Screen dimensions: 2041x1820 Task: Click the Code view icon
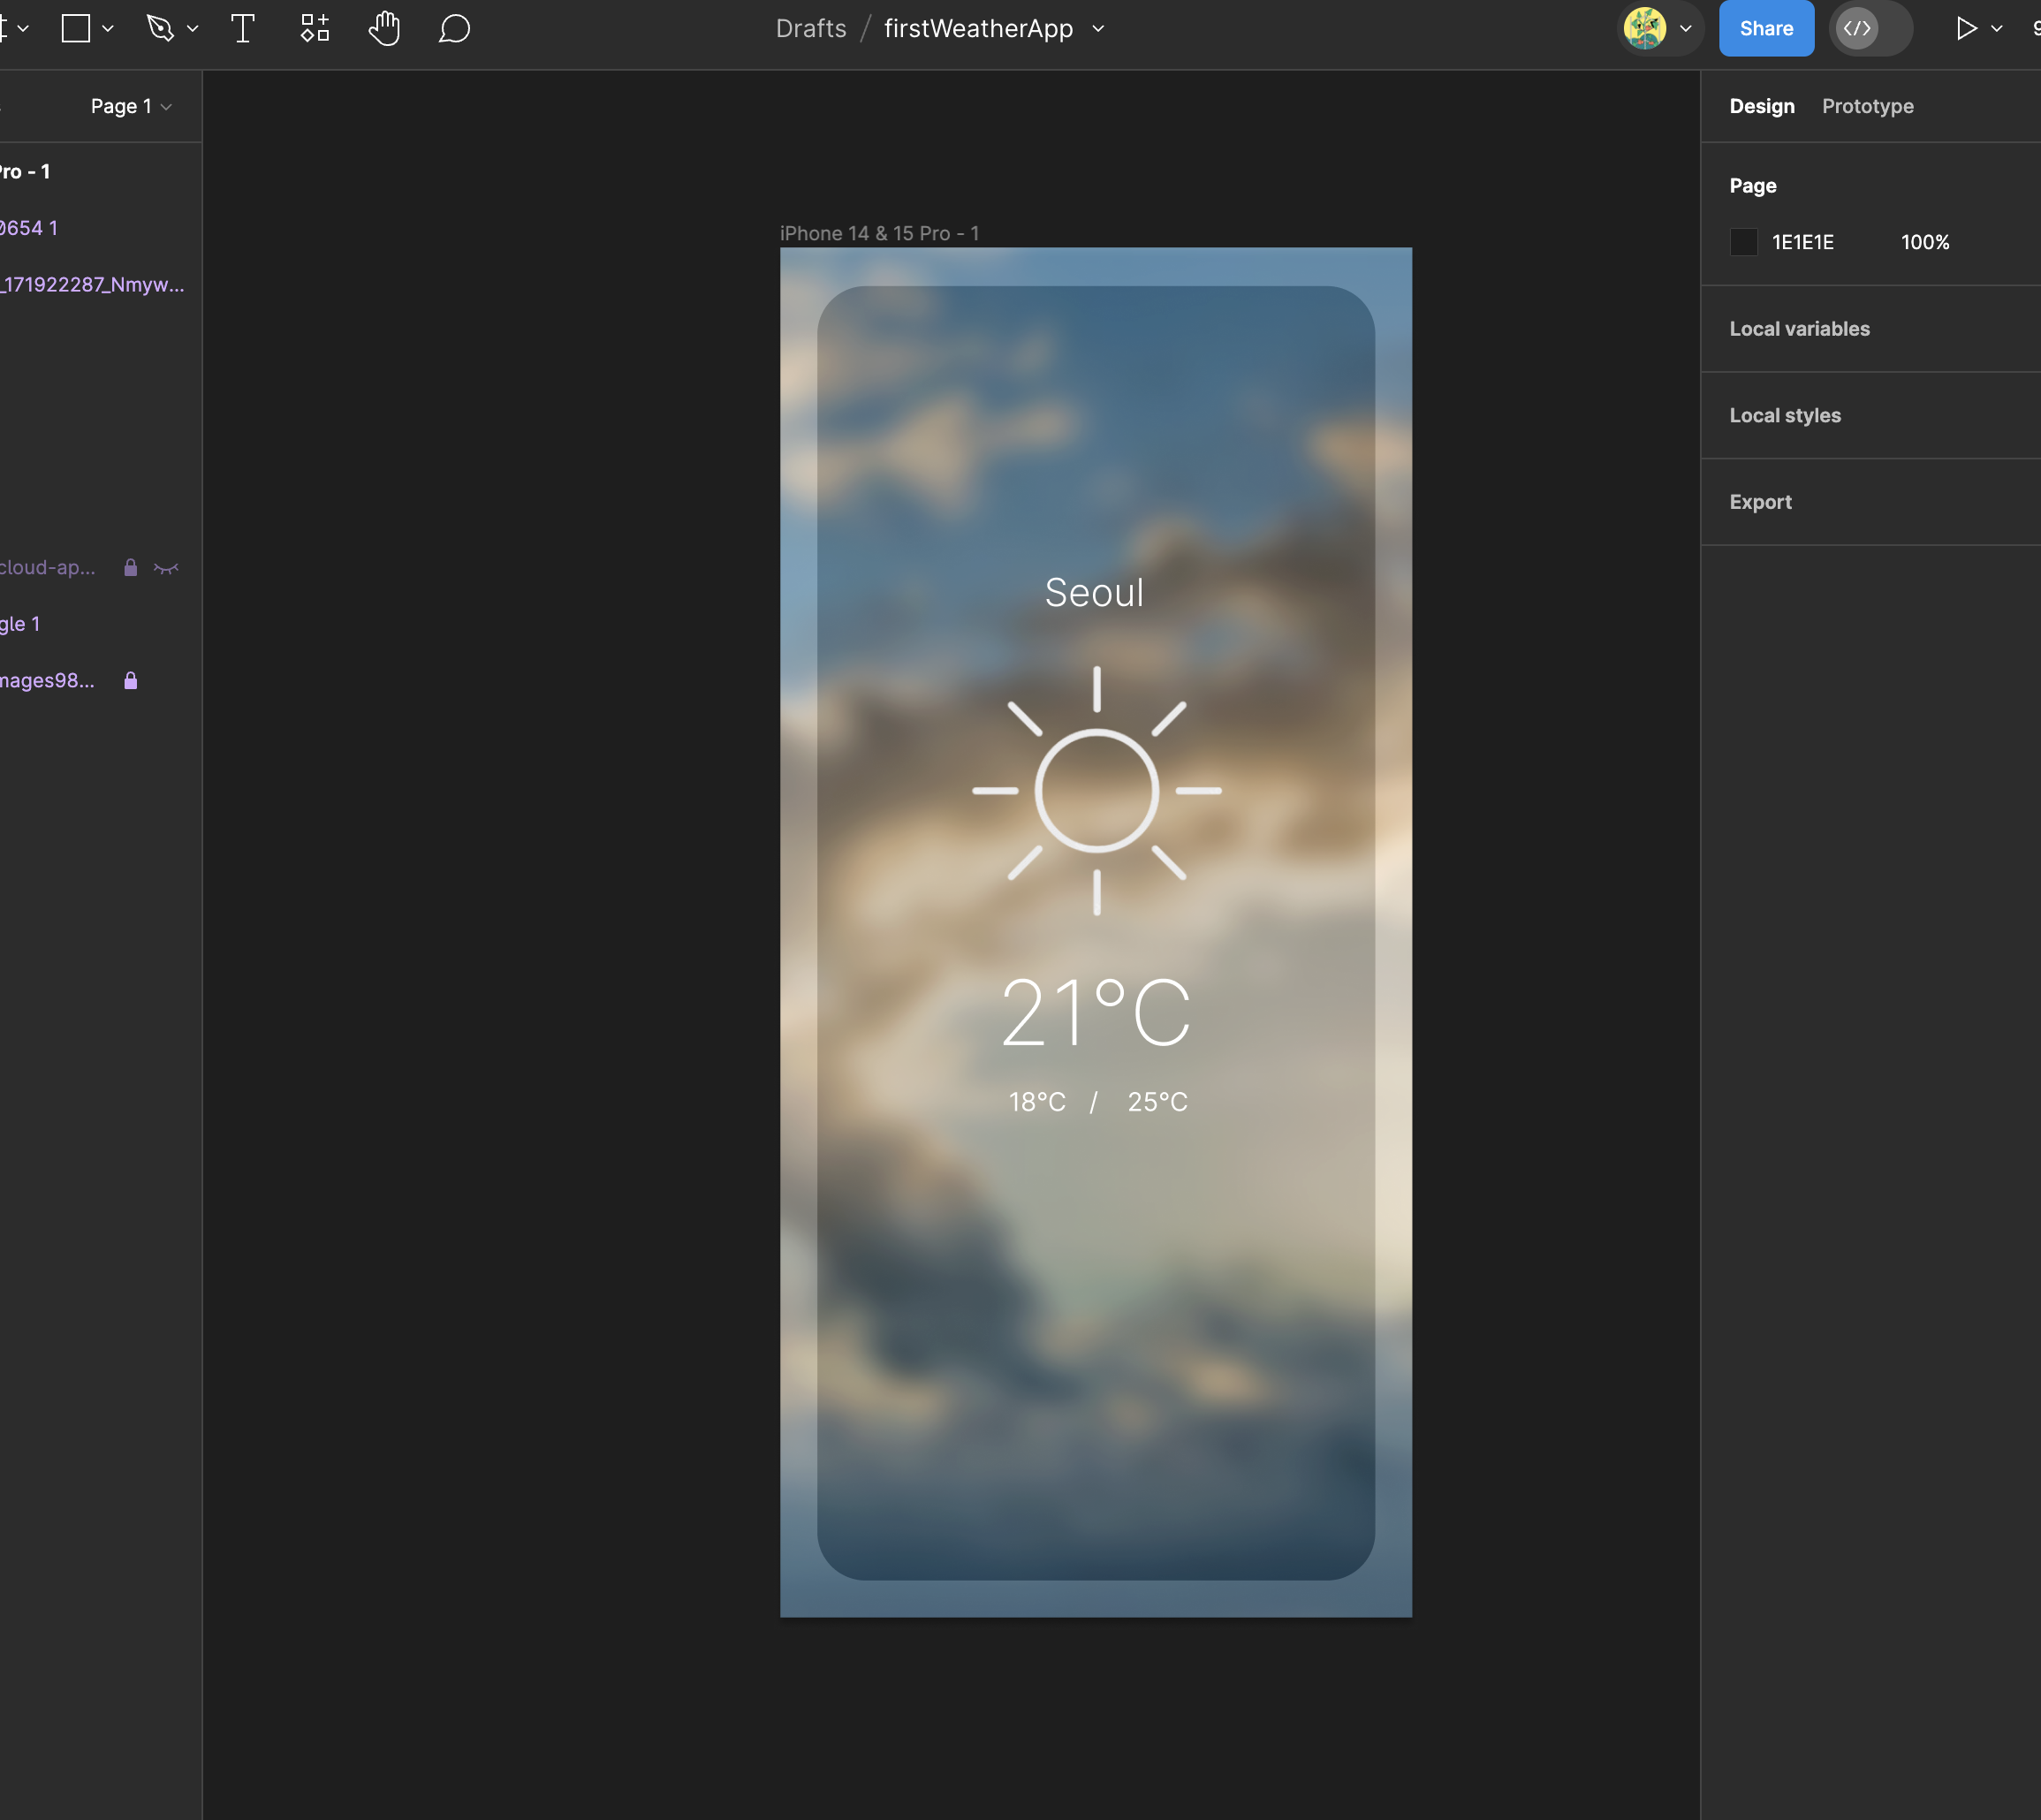[1858, 28]
